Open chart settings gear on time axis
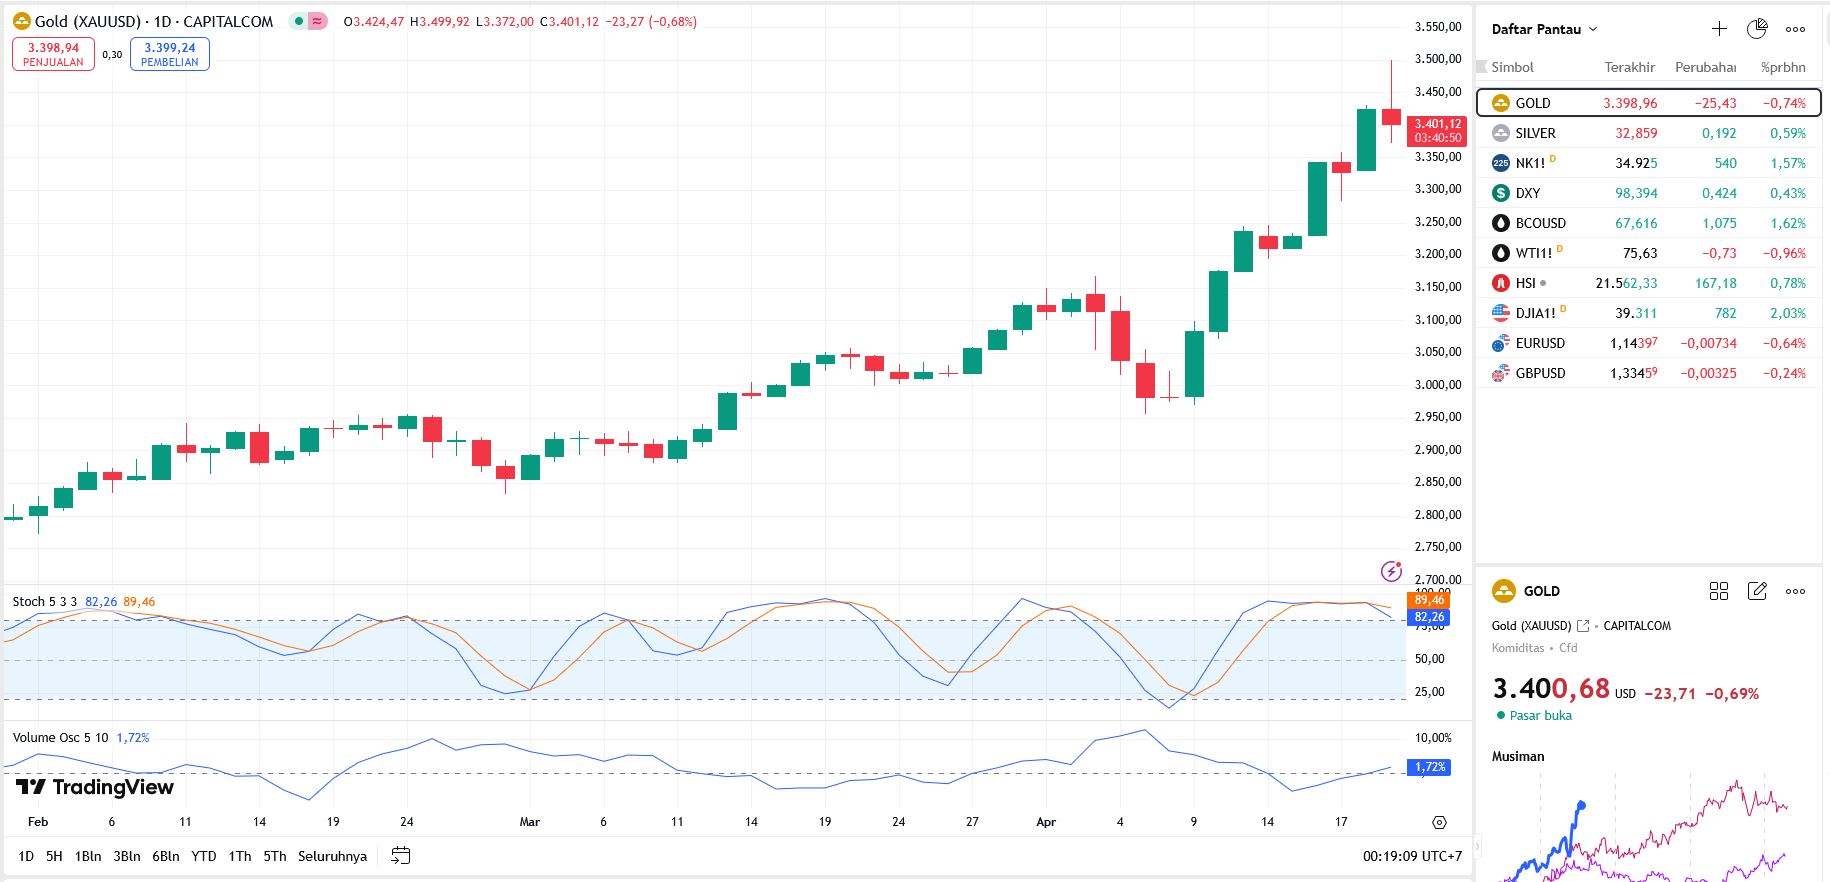The height and width of the screenshot is (882, 1830). [x=1439, y=822]
